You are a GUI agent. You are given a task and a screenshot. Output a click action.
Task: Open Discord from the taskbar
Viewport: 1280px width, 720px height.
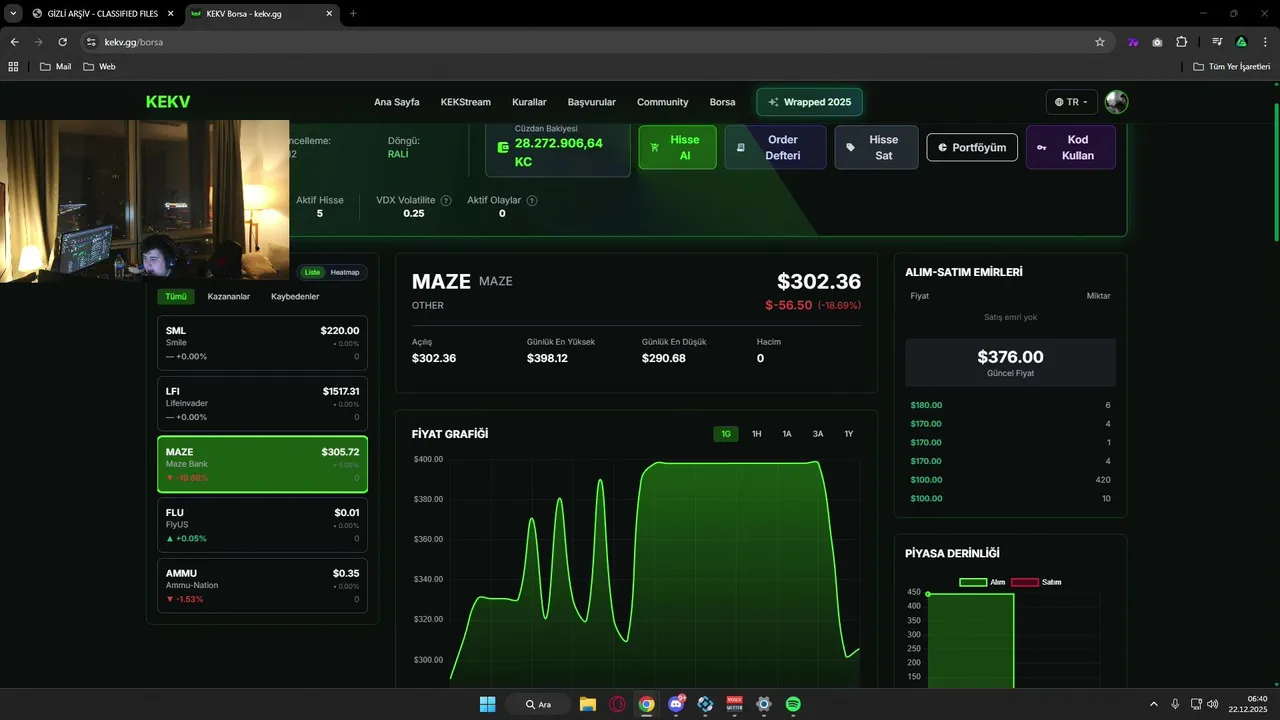coord(676,704)
